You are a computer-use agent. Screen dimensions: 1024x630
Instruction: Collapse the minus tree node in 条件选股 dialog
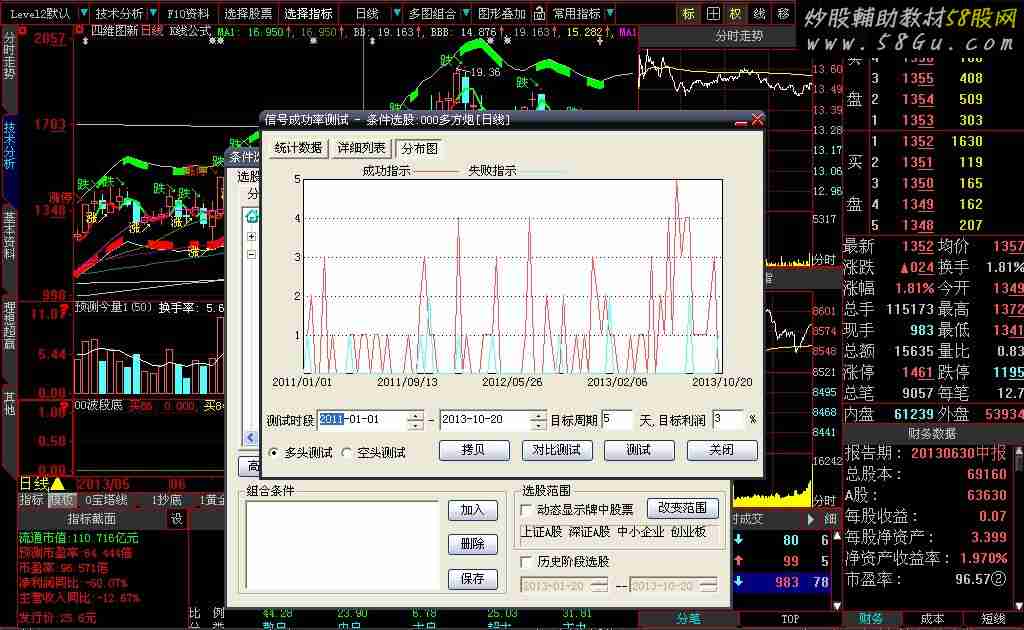coord(251,255)
